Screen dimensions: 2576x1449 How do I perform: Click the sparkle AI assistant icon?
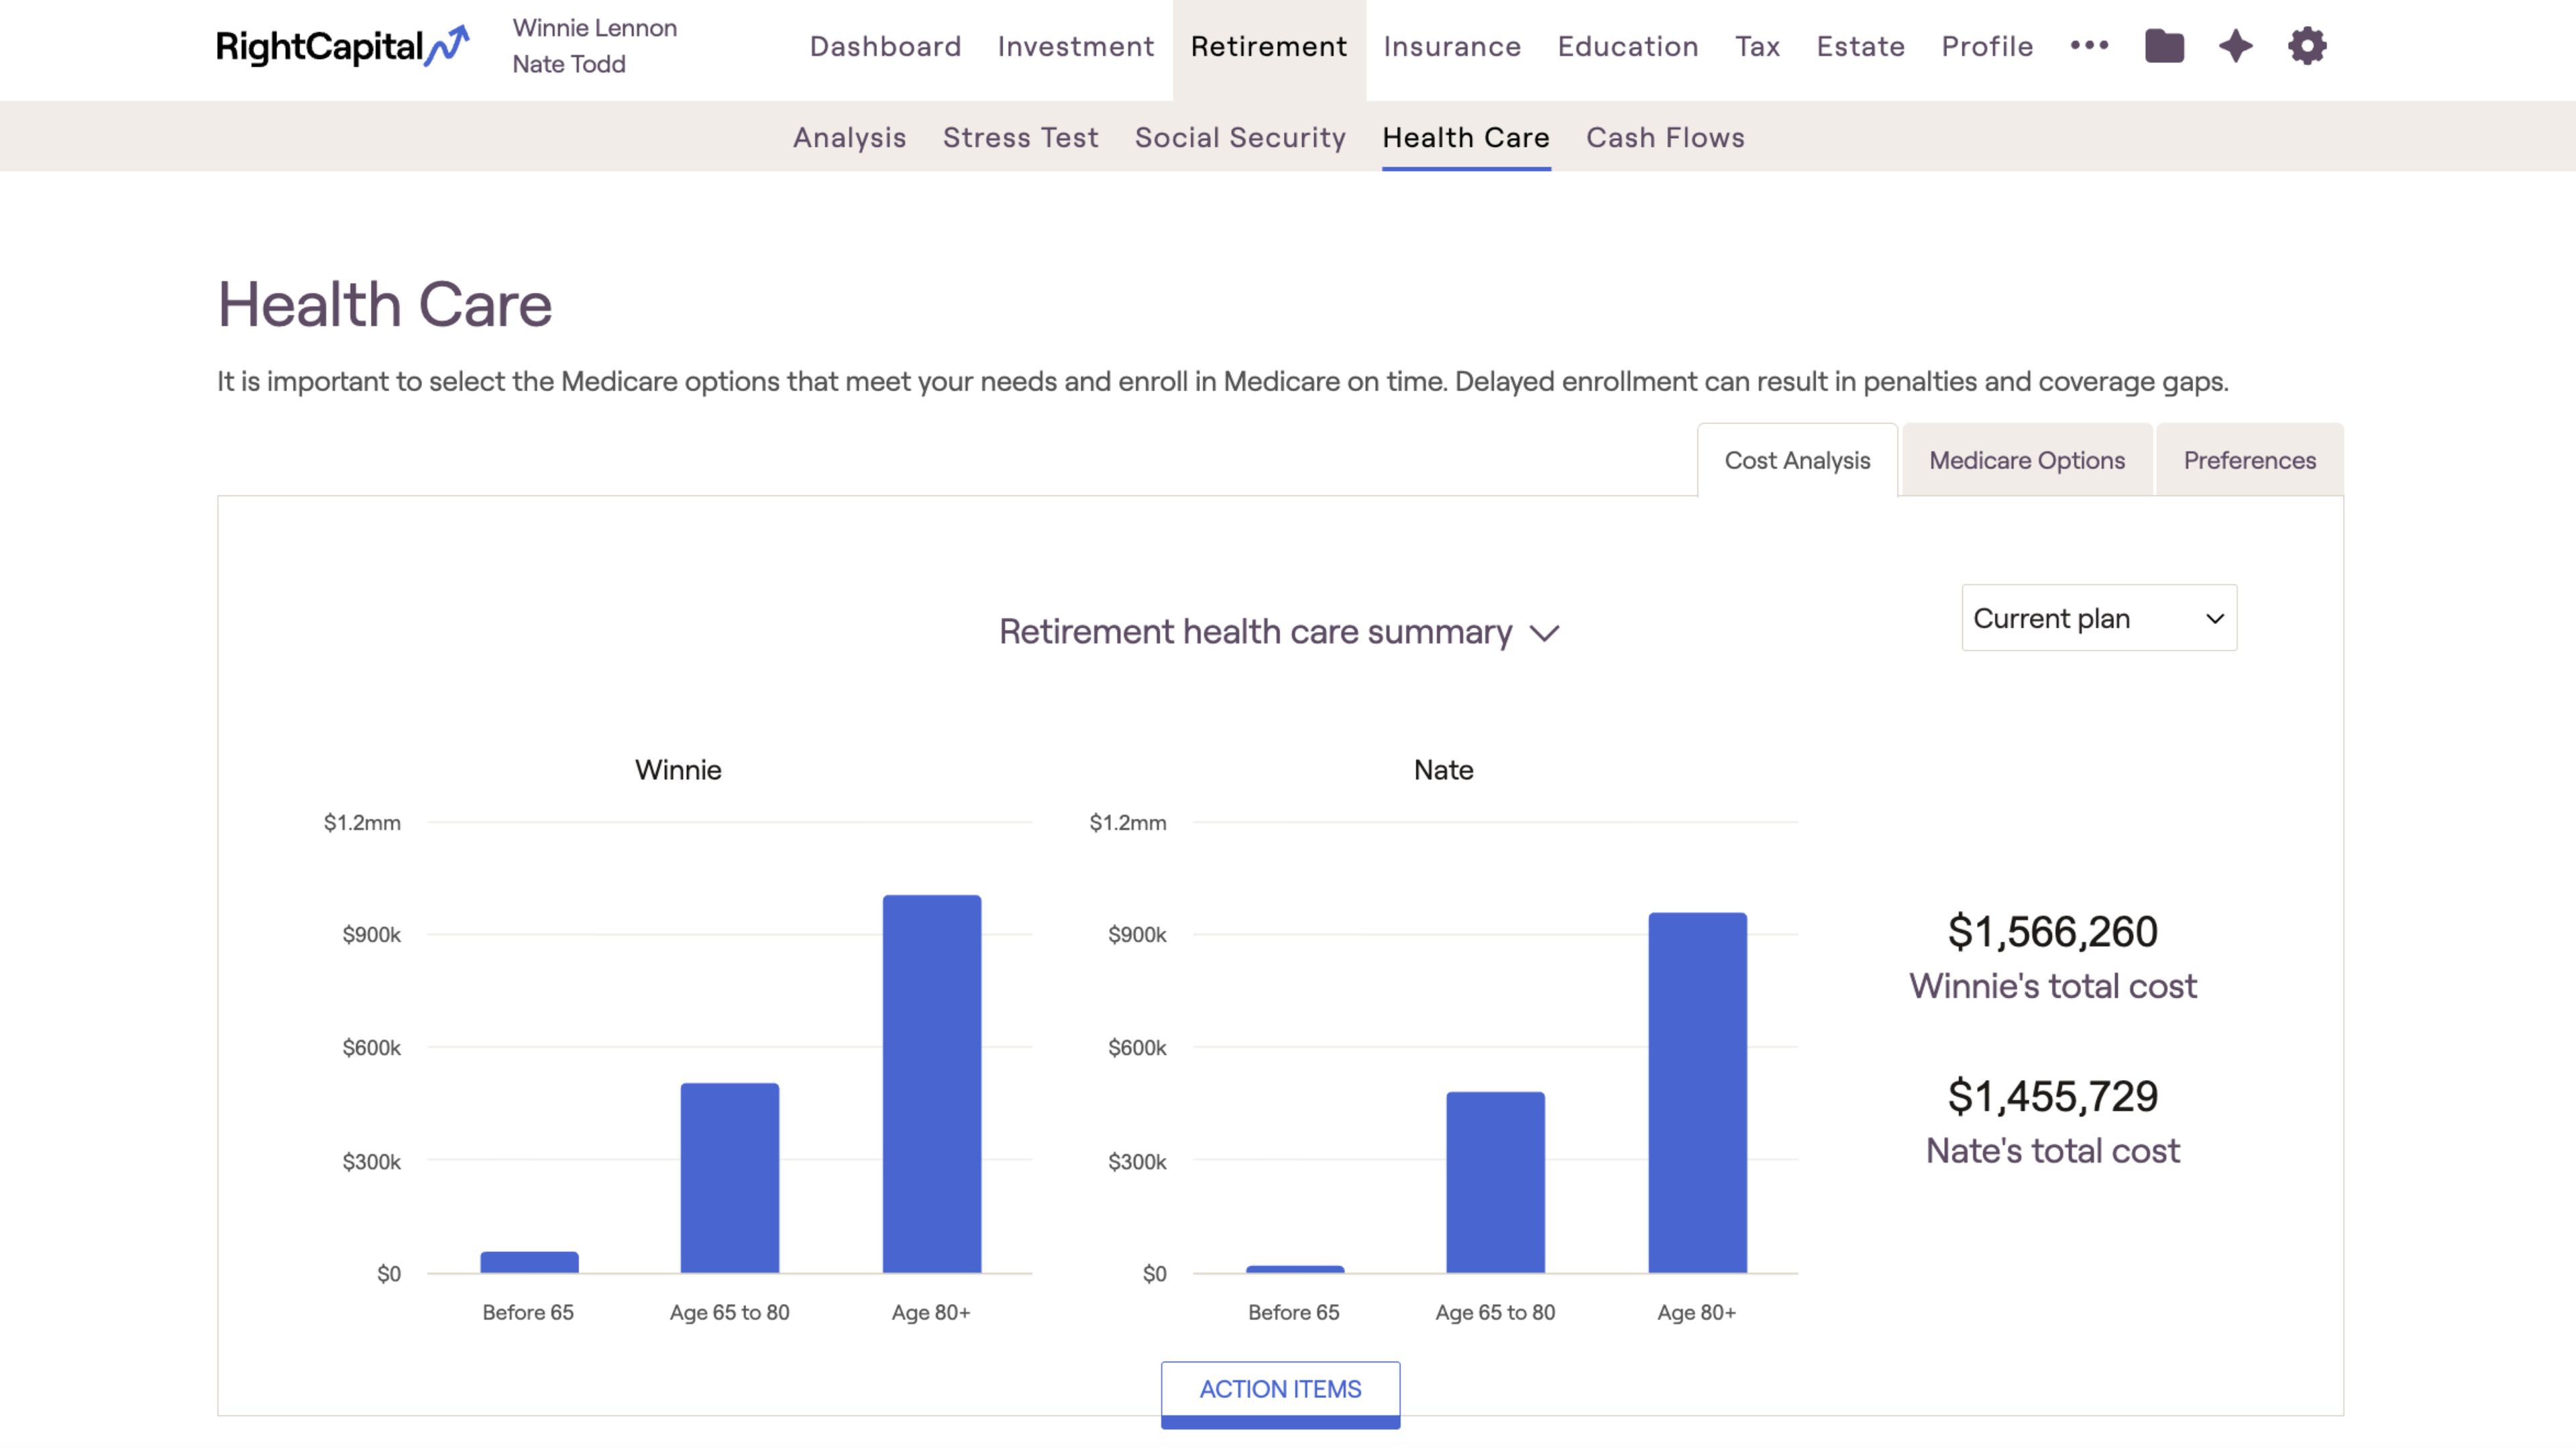[2236, 46]
